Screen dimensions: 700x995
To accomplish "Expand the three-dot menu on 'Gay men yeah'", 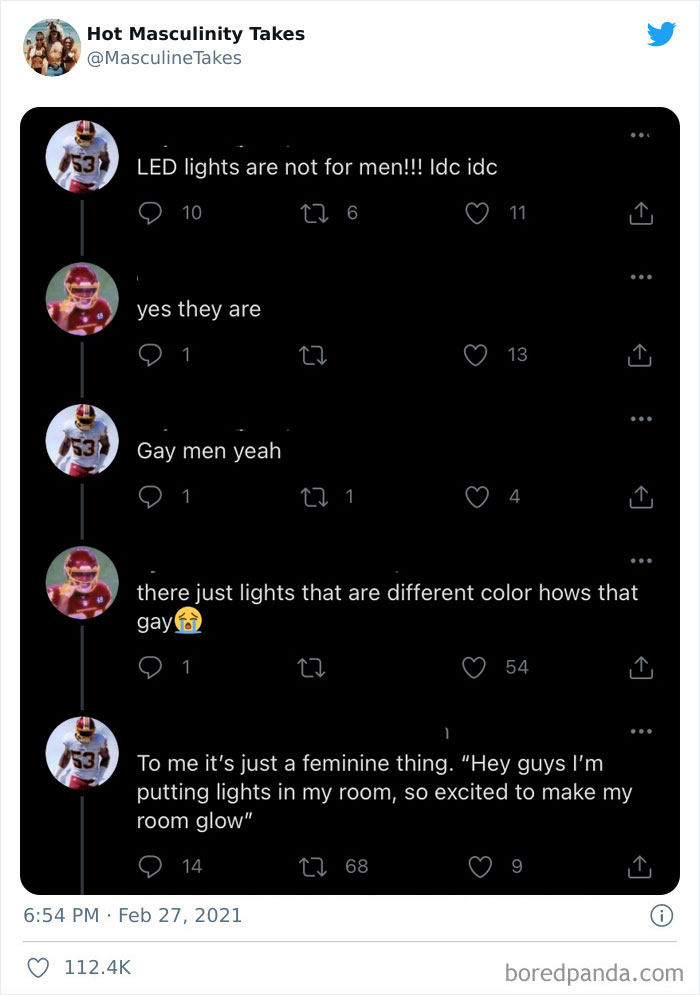I will pyautogui.click(x=640, y=419).
